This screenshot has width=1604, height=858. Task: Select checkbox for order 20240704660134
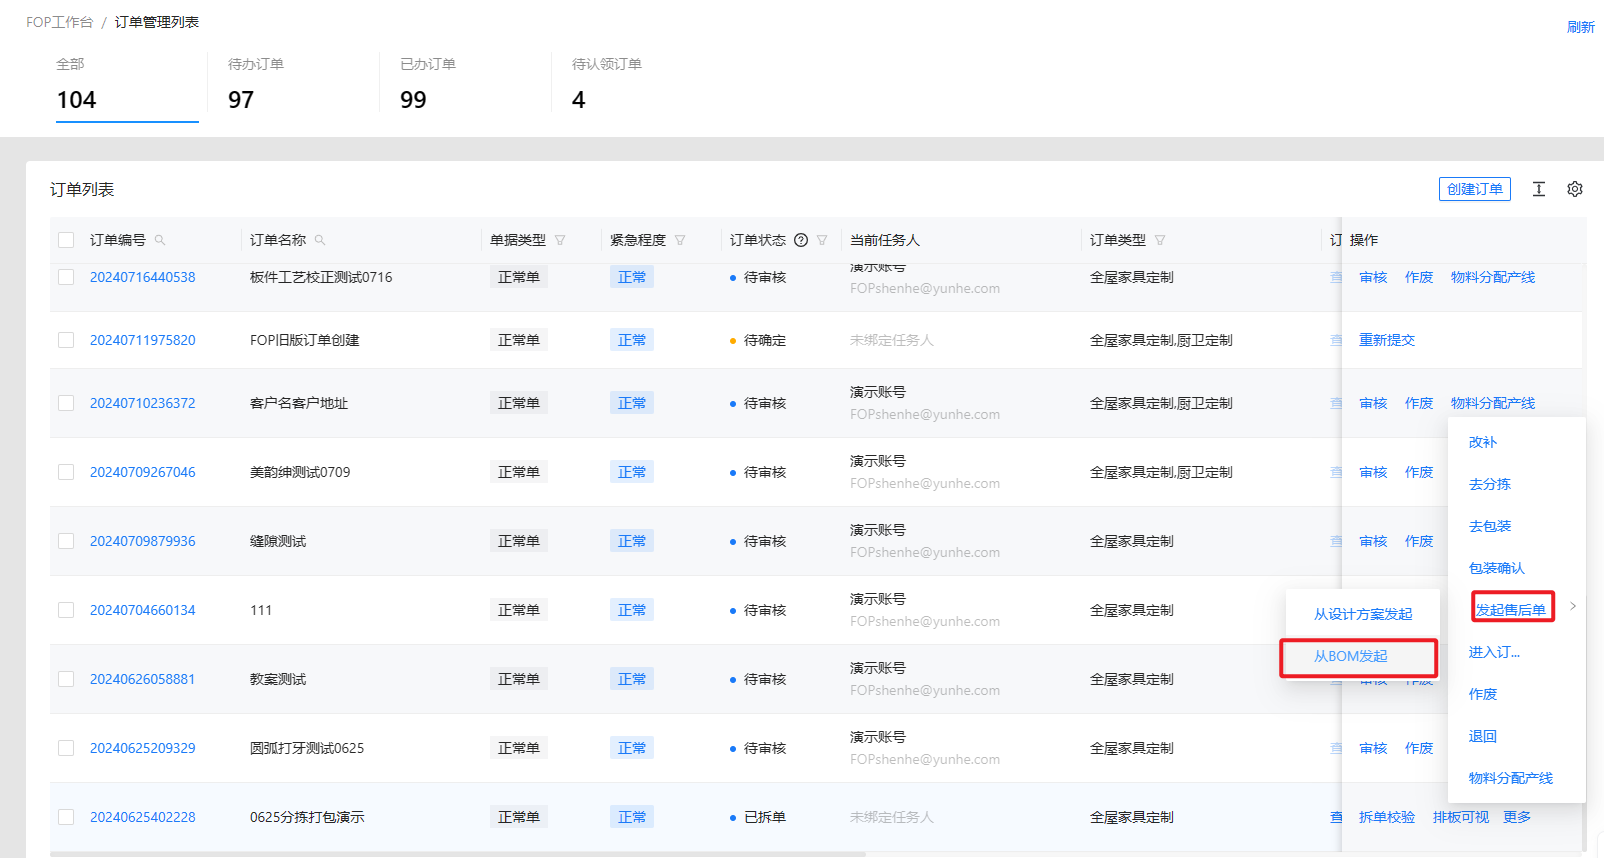point(66,610)
